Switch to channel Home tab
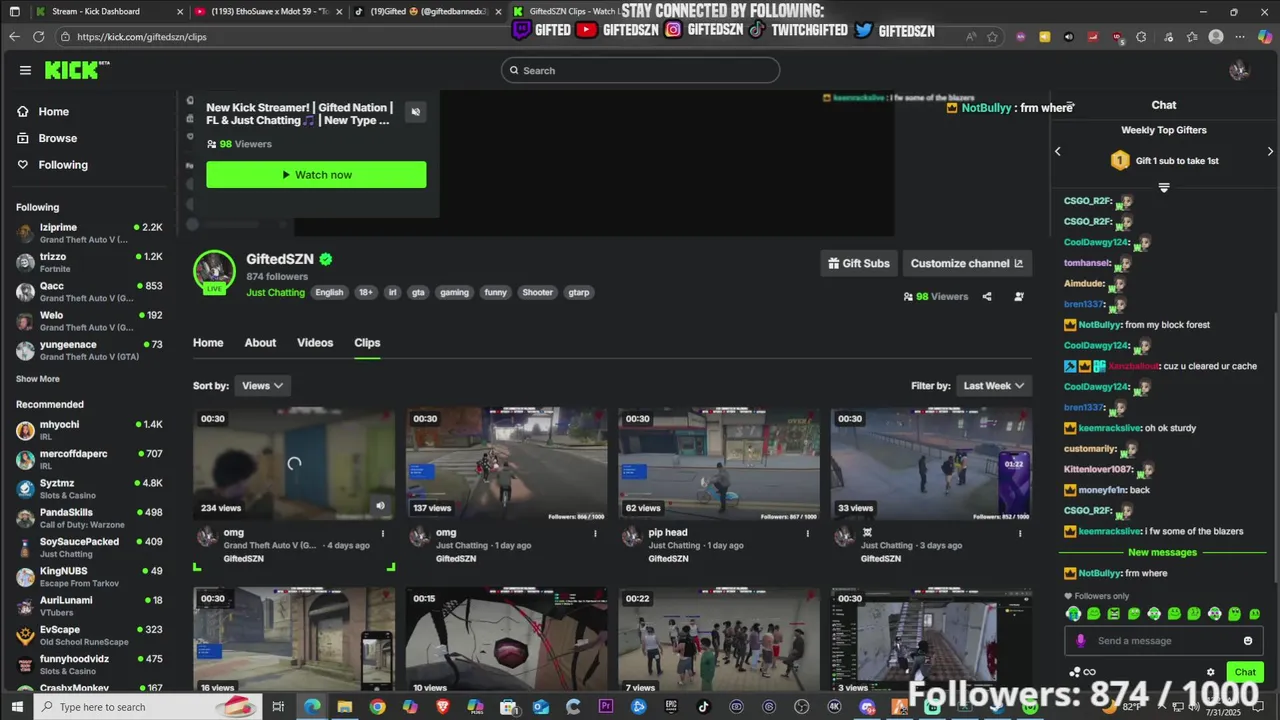This screenshot has height=720, width=1280. [208, 343]
